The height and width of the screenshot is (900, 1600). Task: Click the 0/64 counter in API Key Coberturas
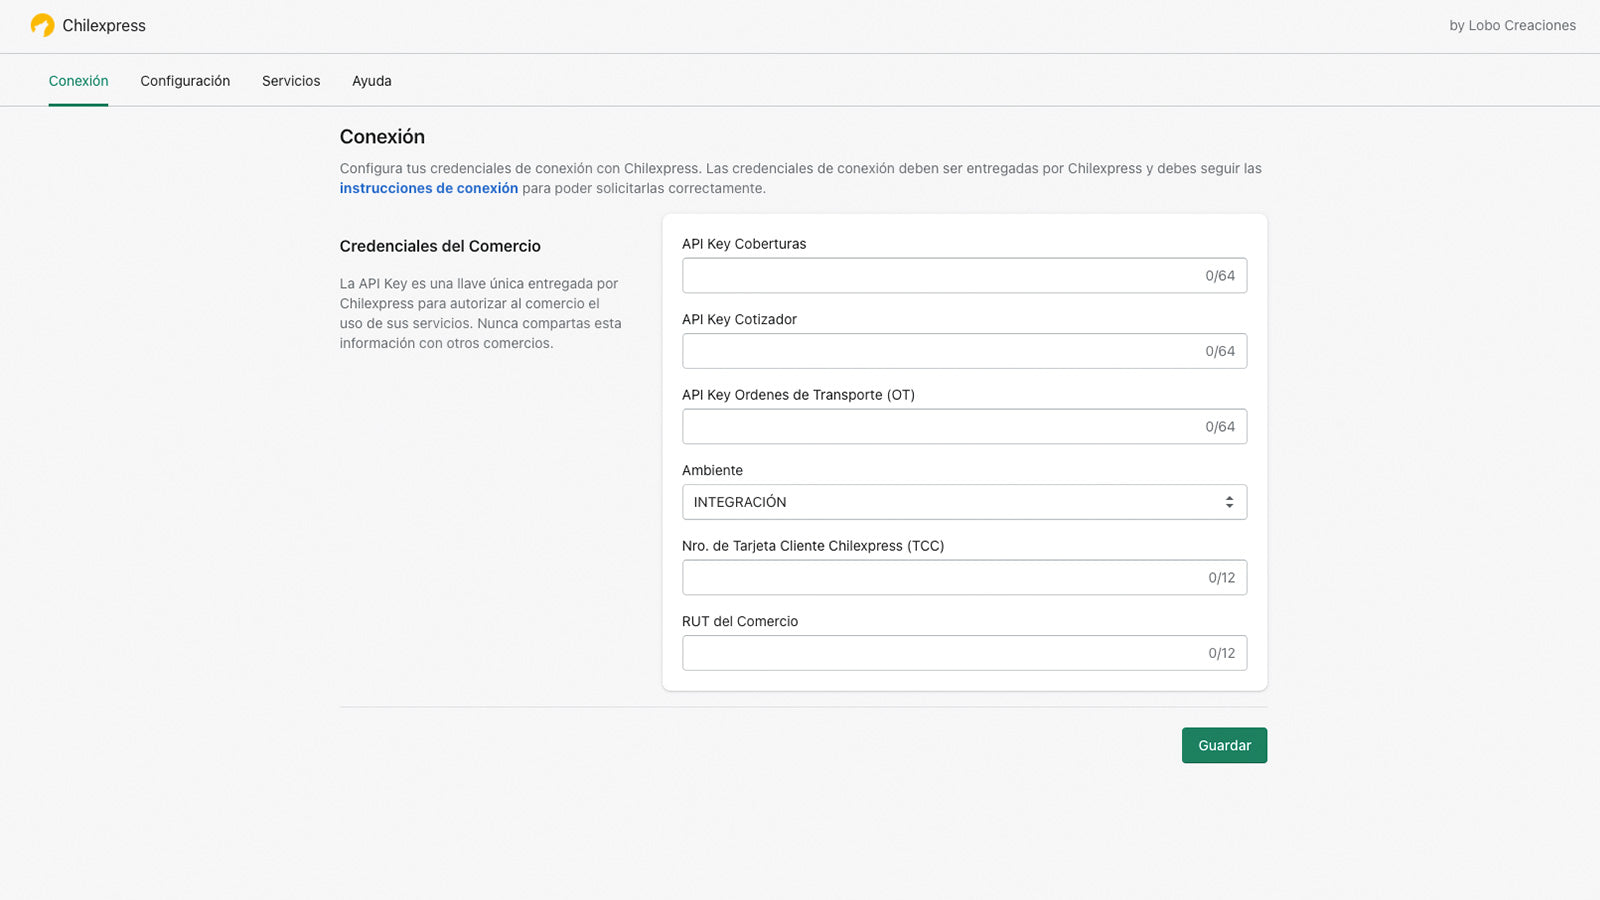tap(1221, 275)
